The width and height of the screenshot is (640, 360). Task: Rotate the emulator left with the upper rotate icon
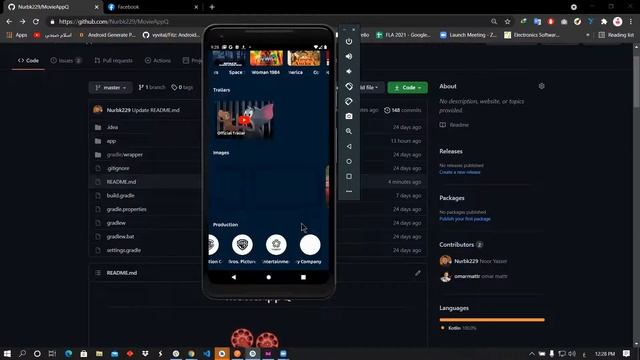point(349,86)
